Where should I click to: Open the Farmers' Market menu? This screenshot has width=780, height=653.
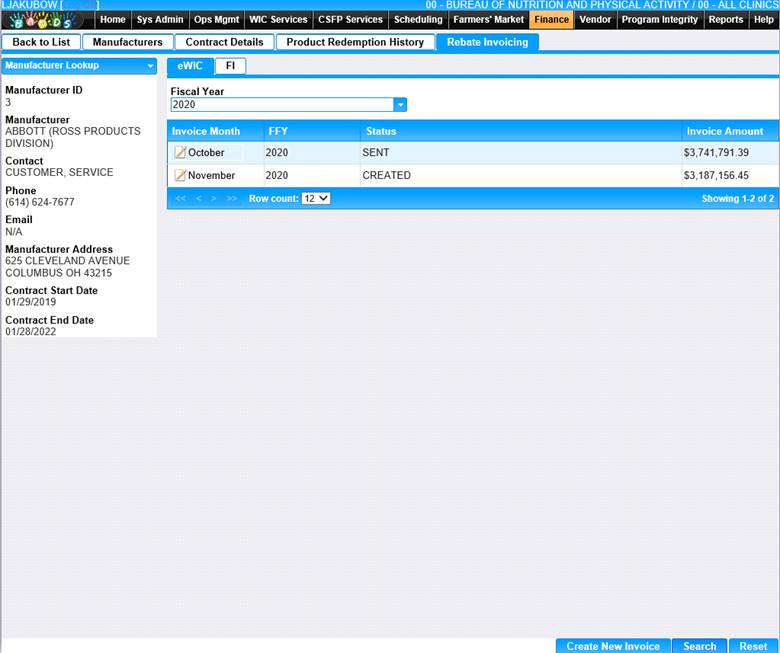coord(488,20)
